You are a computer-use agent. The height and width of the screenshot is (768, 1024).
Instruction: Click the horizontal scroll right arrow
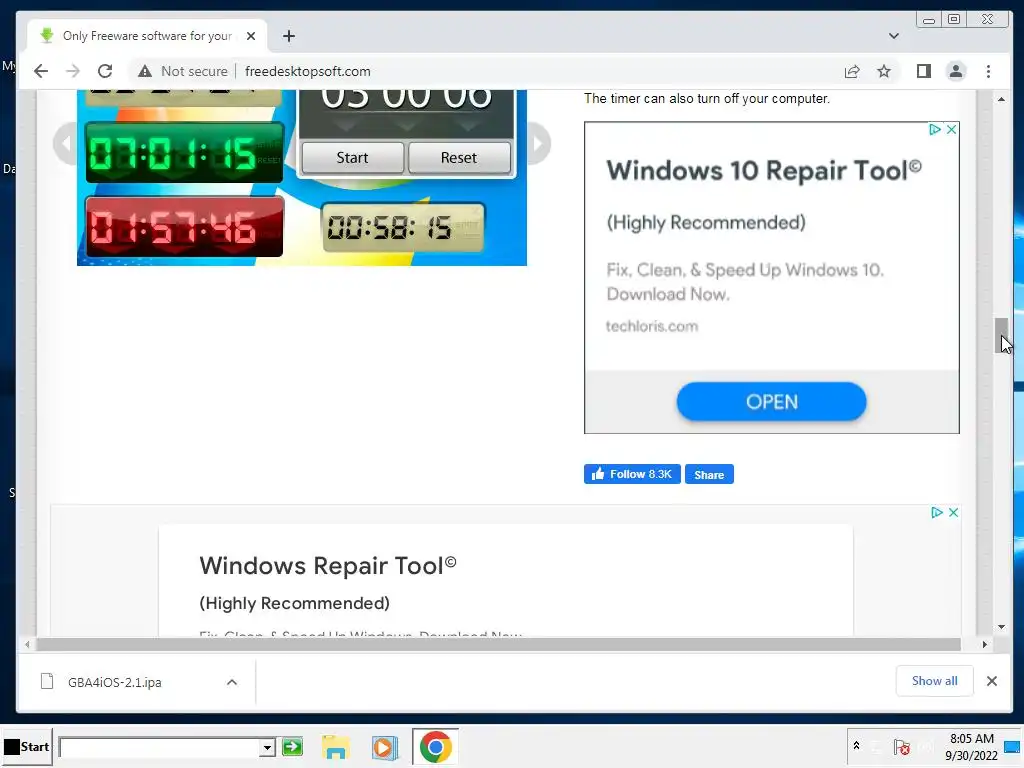click(x=985, y=645)
